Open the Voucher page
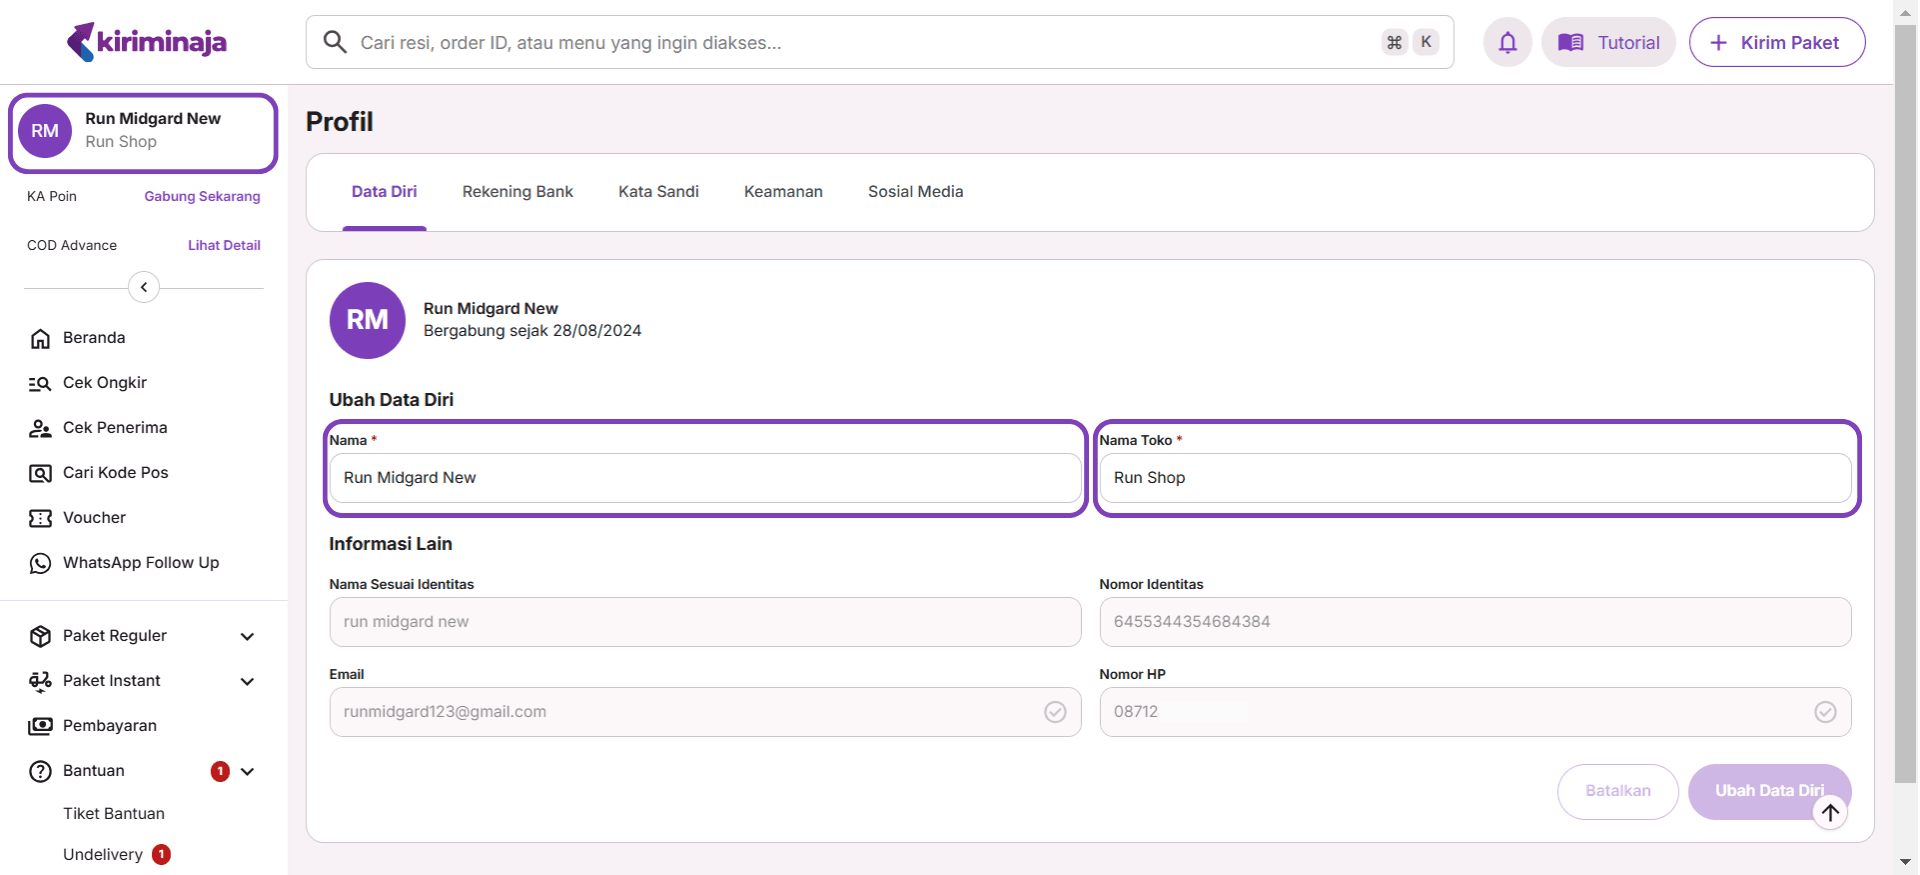1920x875 pixels. [x=94, y=518]
